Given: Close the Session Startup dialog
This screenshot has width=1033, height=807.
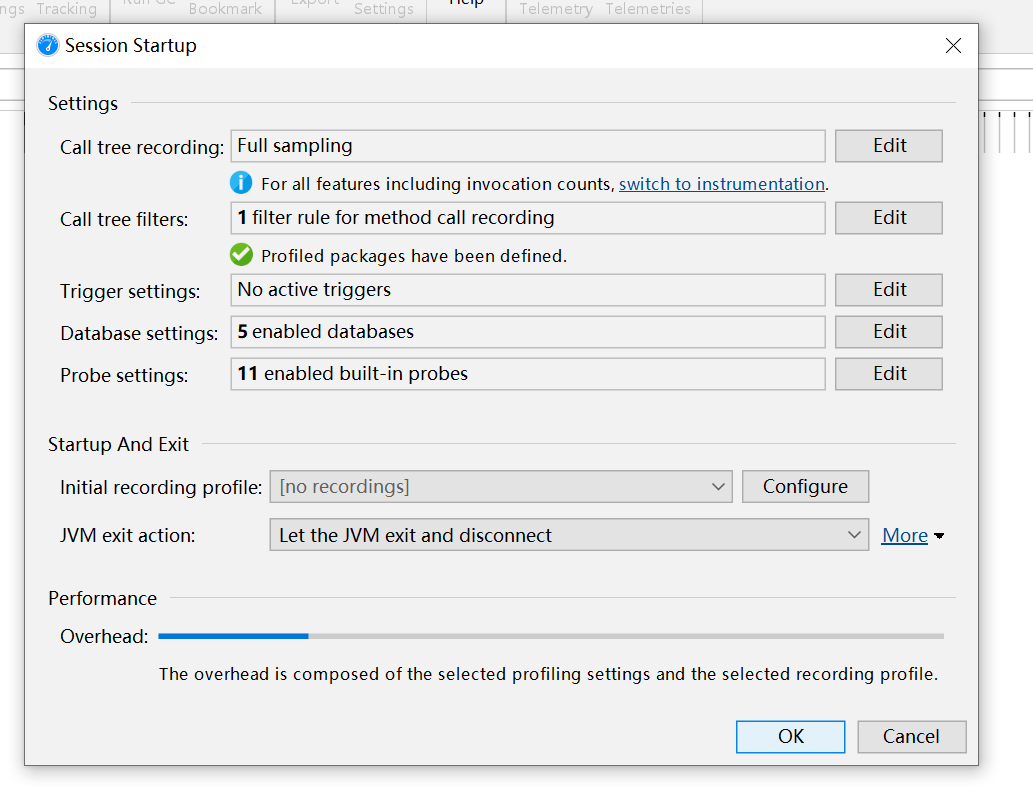Looking at the screenshot, I should coord(953,46).
